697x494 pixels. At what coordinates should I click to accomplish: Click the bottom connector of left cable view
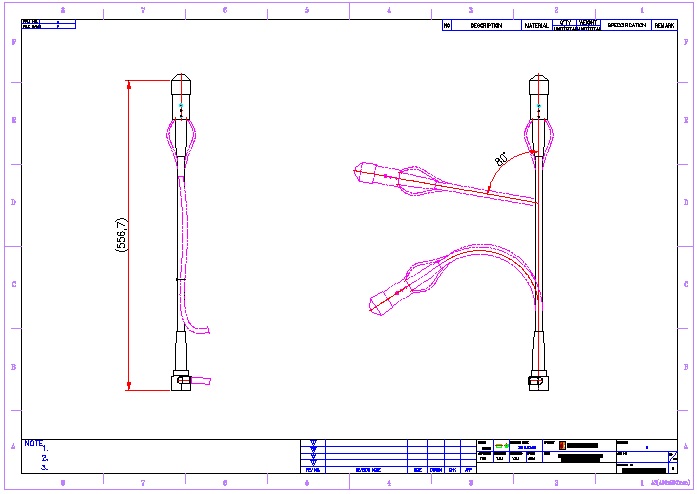coord(180,375)
